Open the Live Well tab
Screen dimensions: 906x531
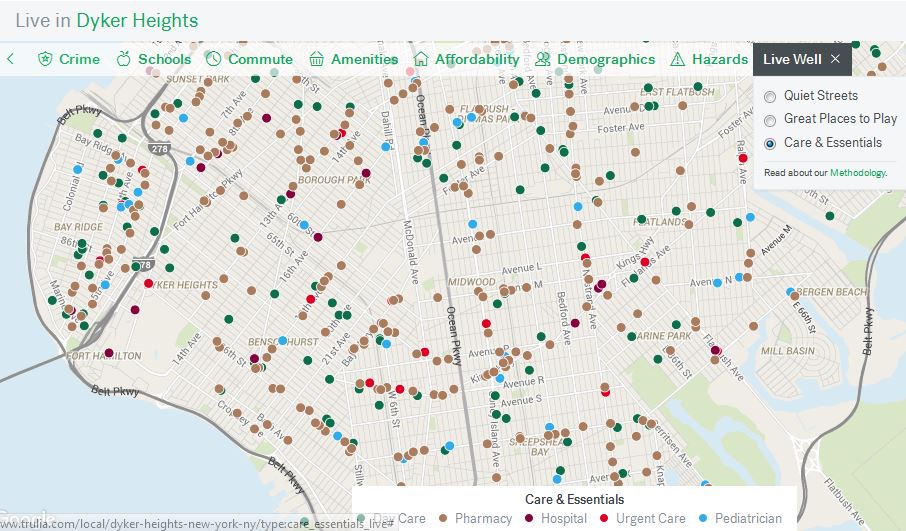pyautogui.click(x=792, y=59)
